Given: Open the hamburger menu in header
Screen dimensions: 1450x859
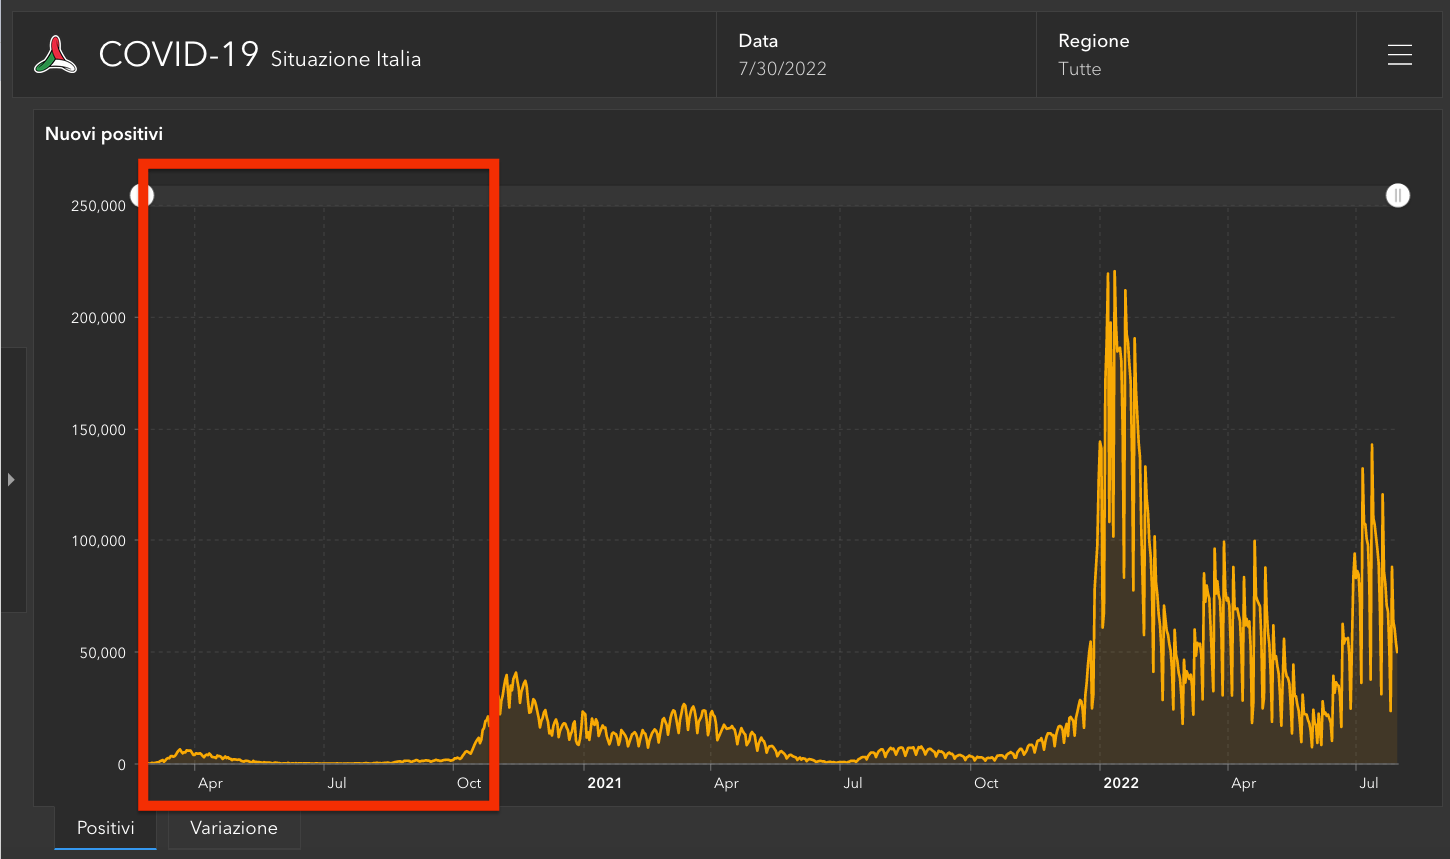Looking at the screenshot, I should tap(1399, 55).
